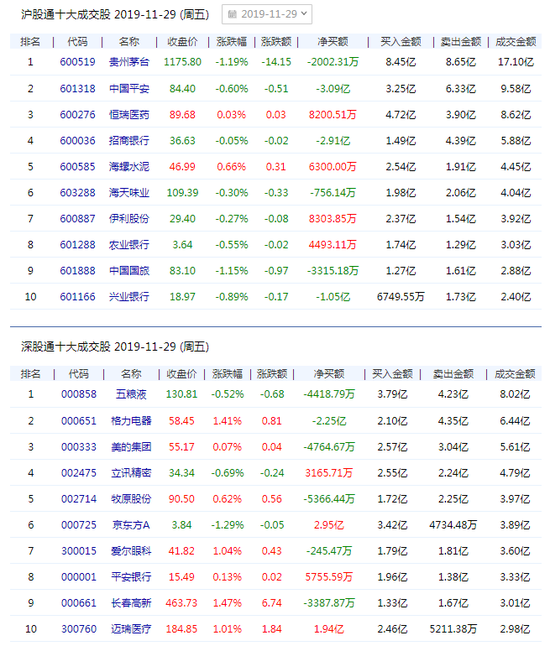Open 平安银行 stock name link
Viewport: 550px width, 646px height.
tap(131, 577)
